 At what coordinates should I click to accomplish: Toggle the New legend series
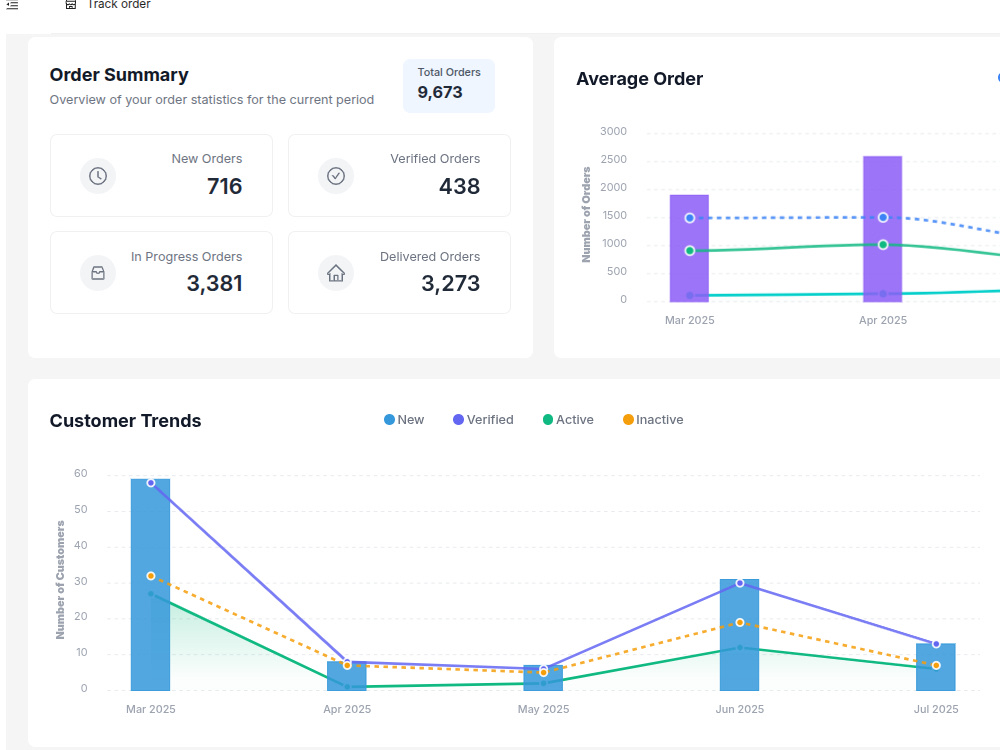(x=404, y=420)
